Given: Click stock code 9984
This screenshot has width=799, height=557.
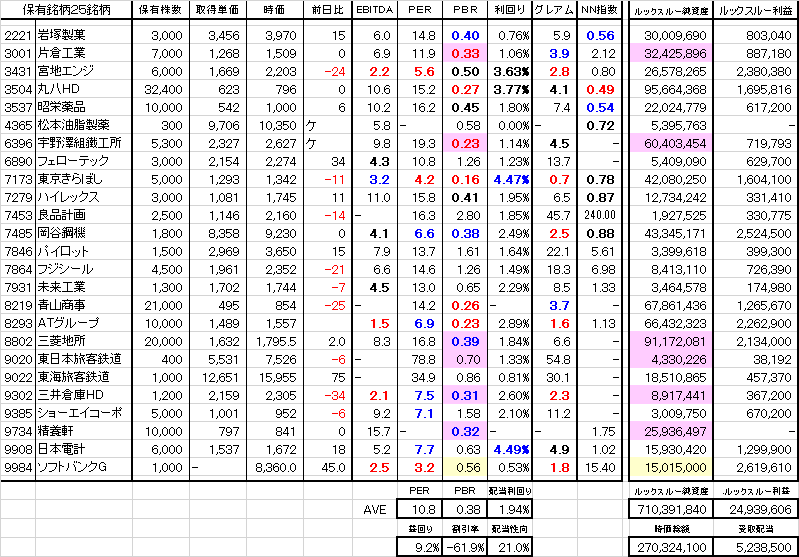Looking at the screenshot, I should click(18, 467).
